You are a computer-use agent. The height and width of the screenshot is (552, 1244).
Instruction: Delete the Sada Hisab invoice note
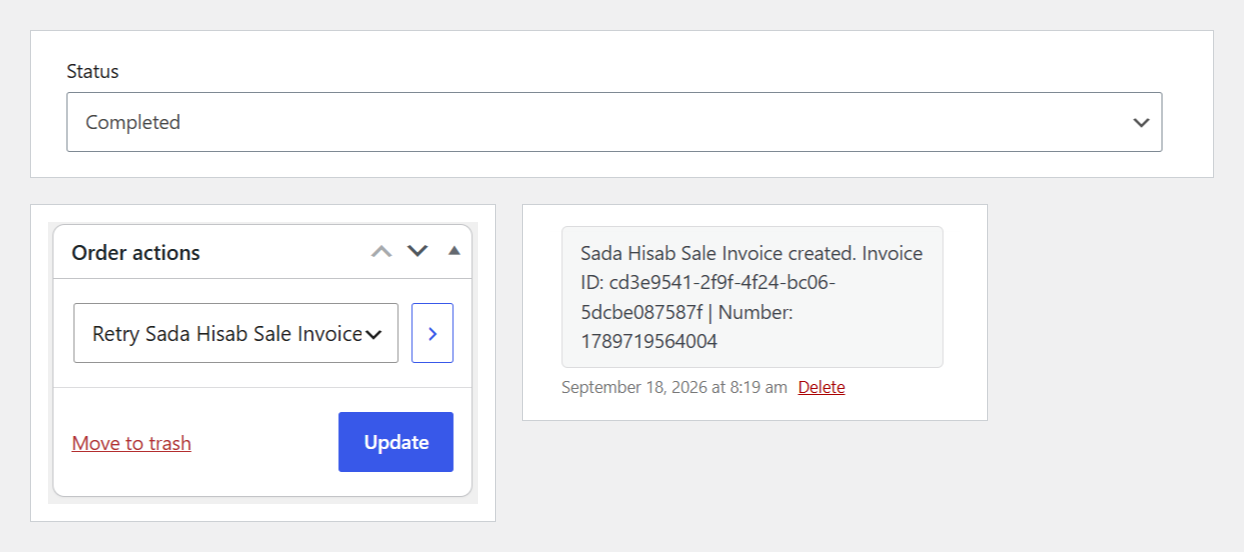click(821, 387)
